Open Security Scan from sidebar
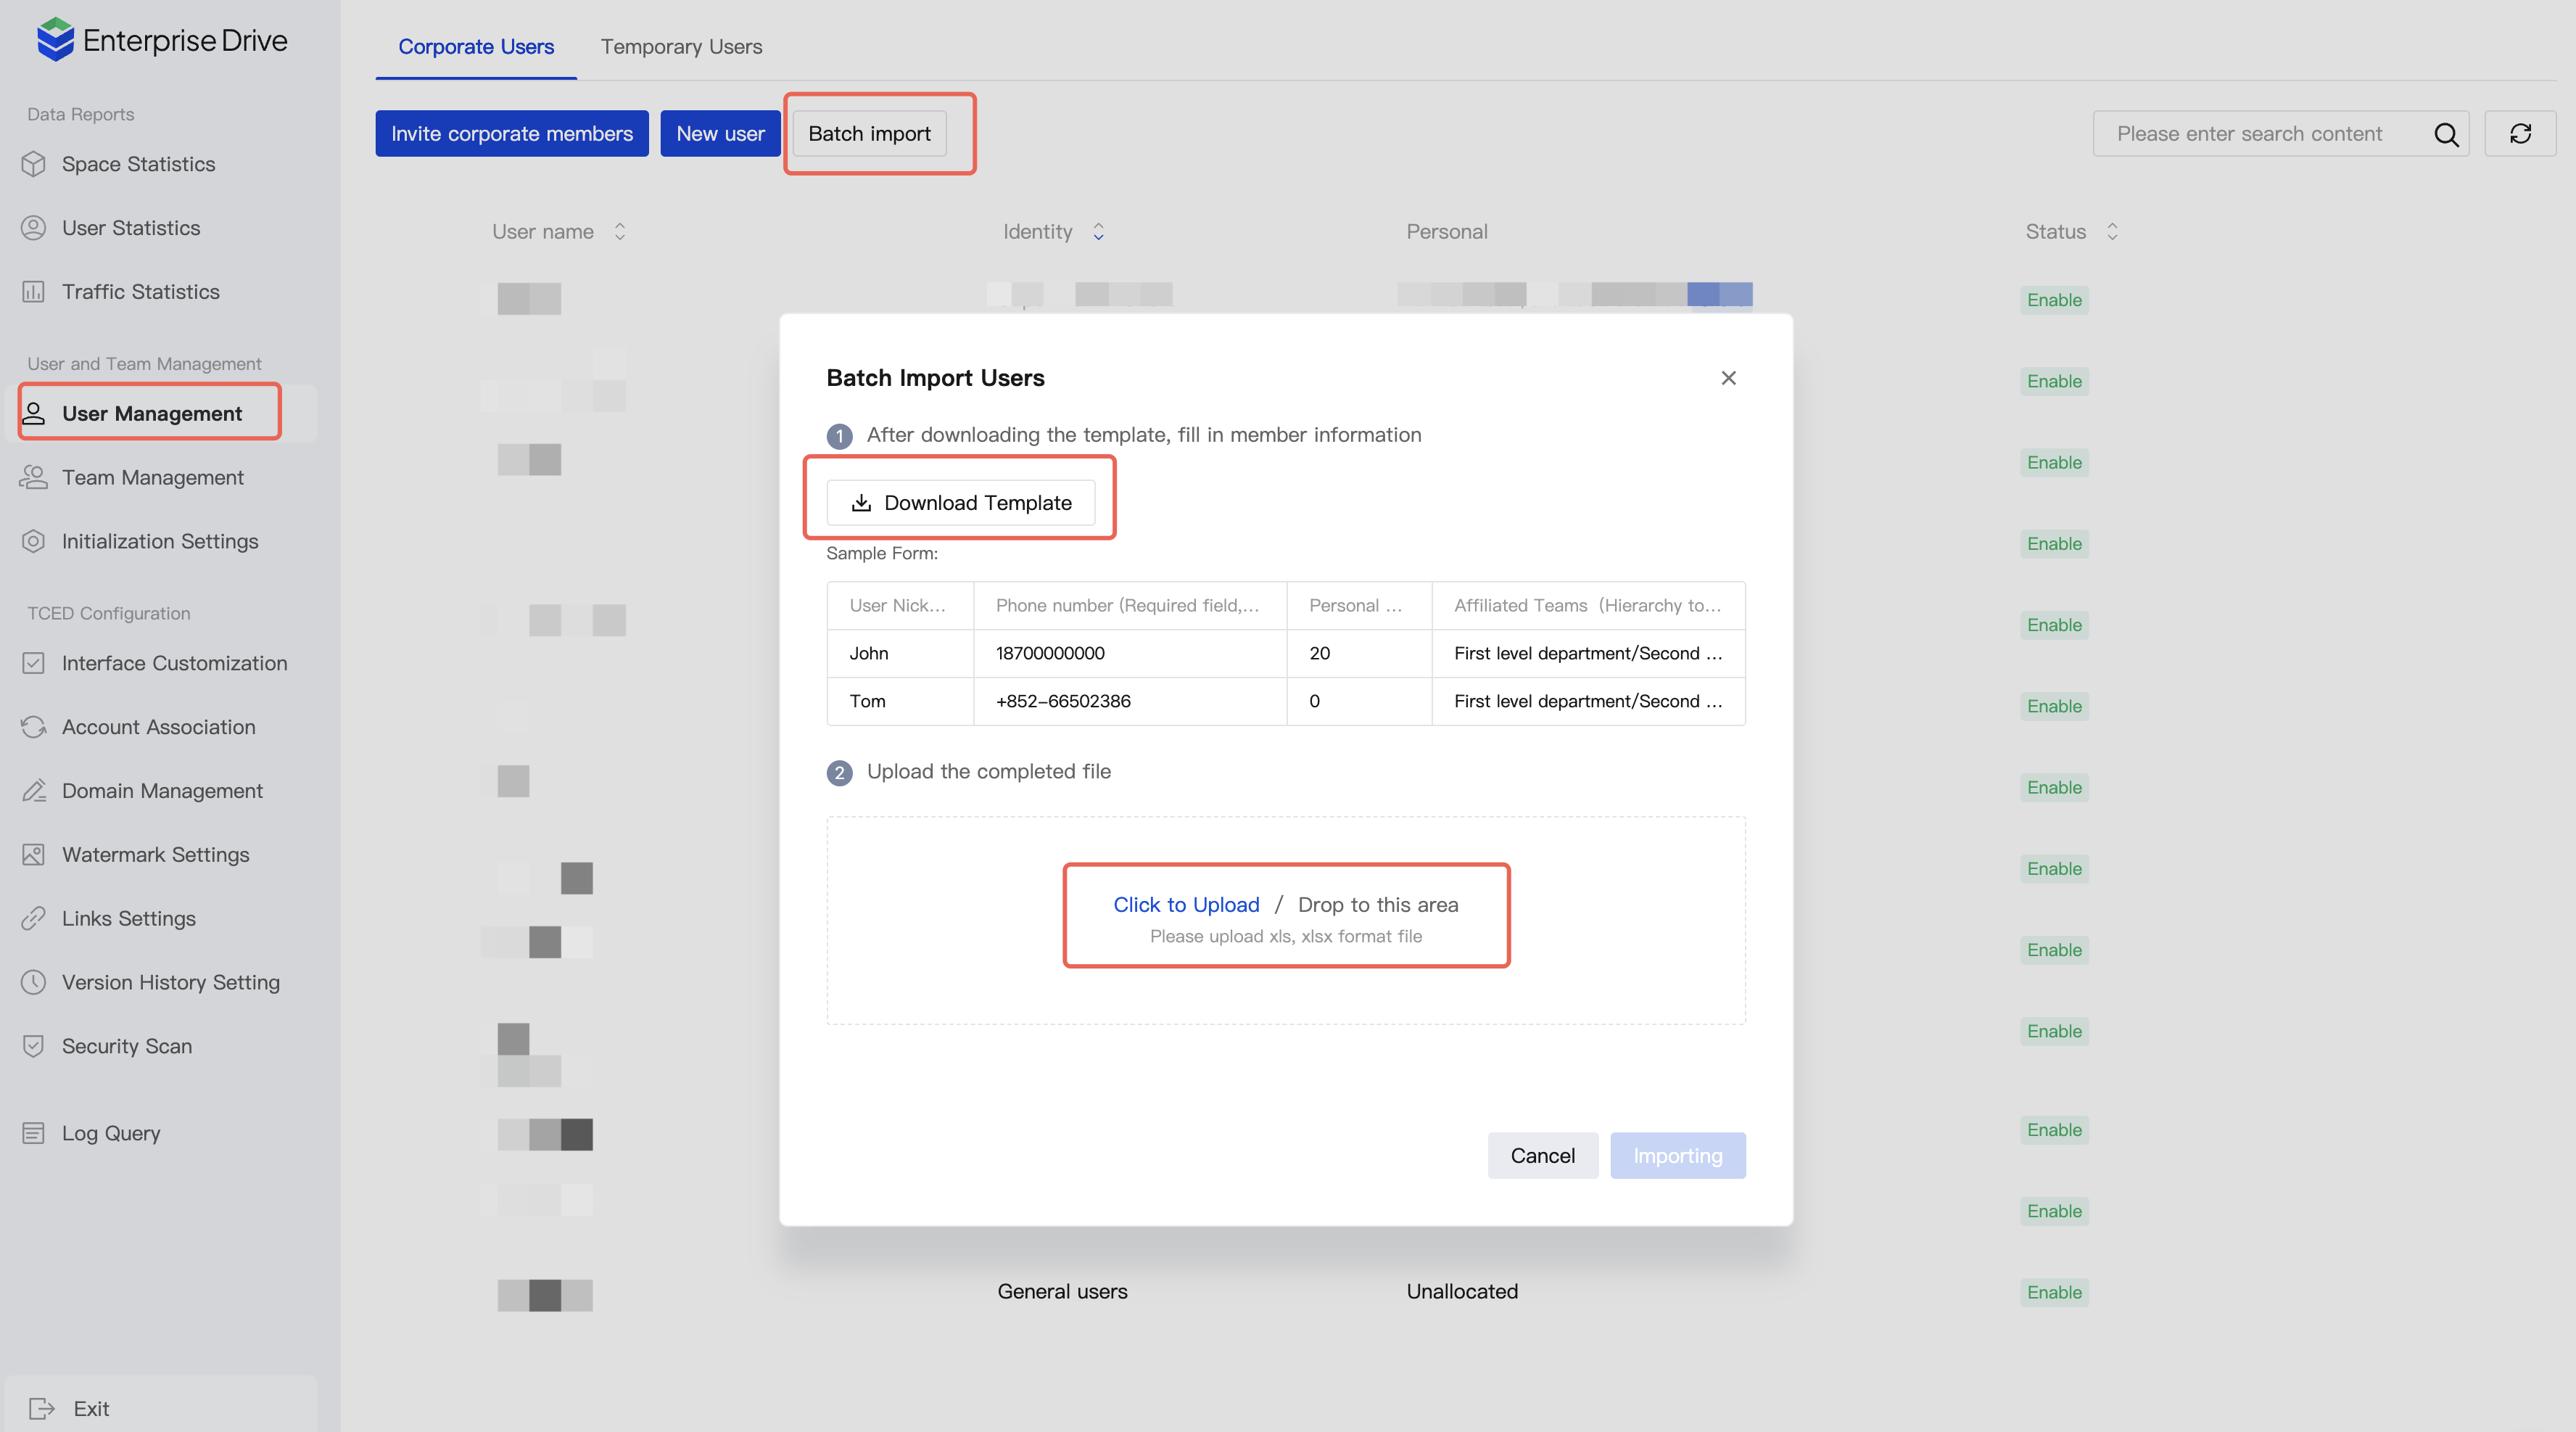 click(x=126, y=1046)
